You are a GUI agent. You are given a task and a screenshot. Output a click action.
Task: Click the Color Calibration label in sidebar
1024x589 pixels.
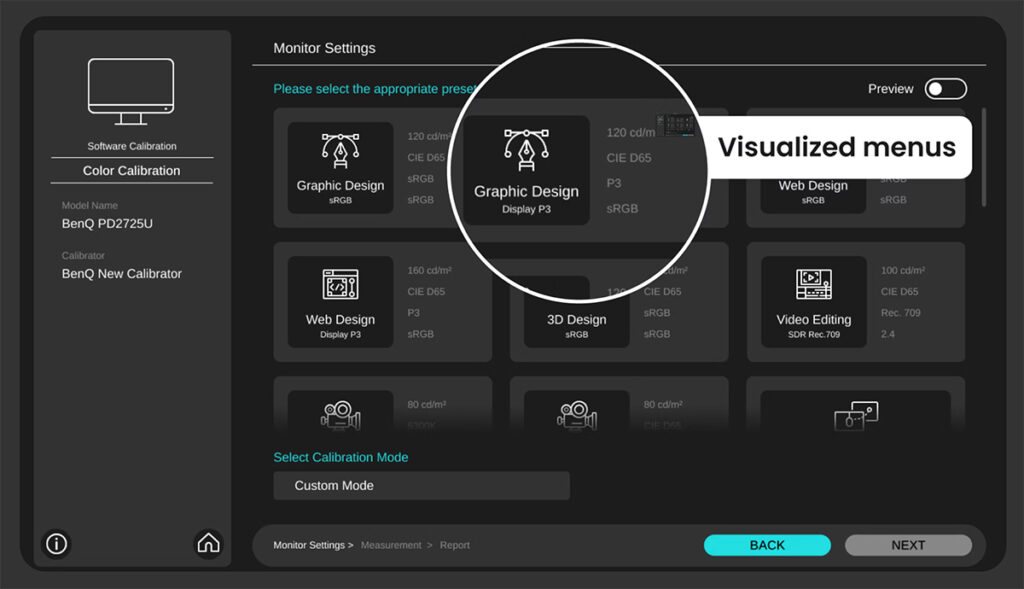click(131, 171)
